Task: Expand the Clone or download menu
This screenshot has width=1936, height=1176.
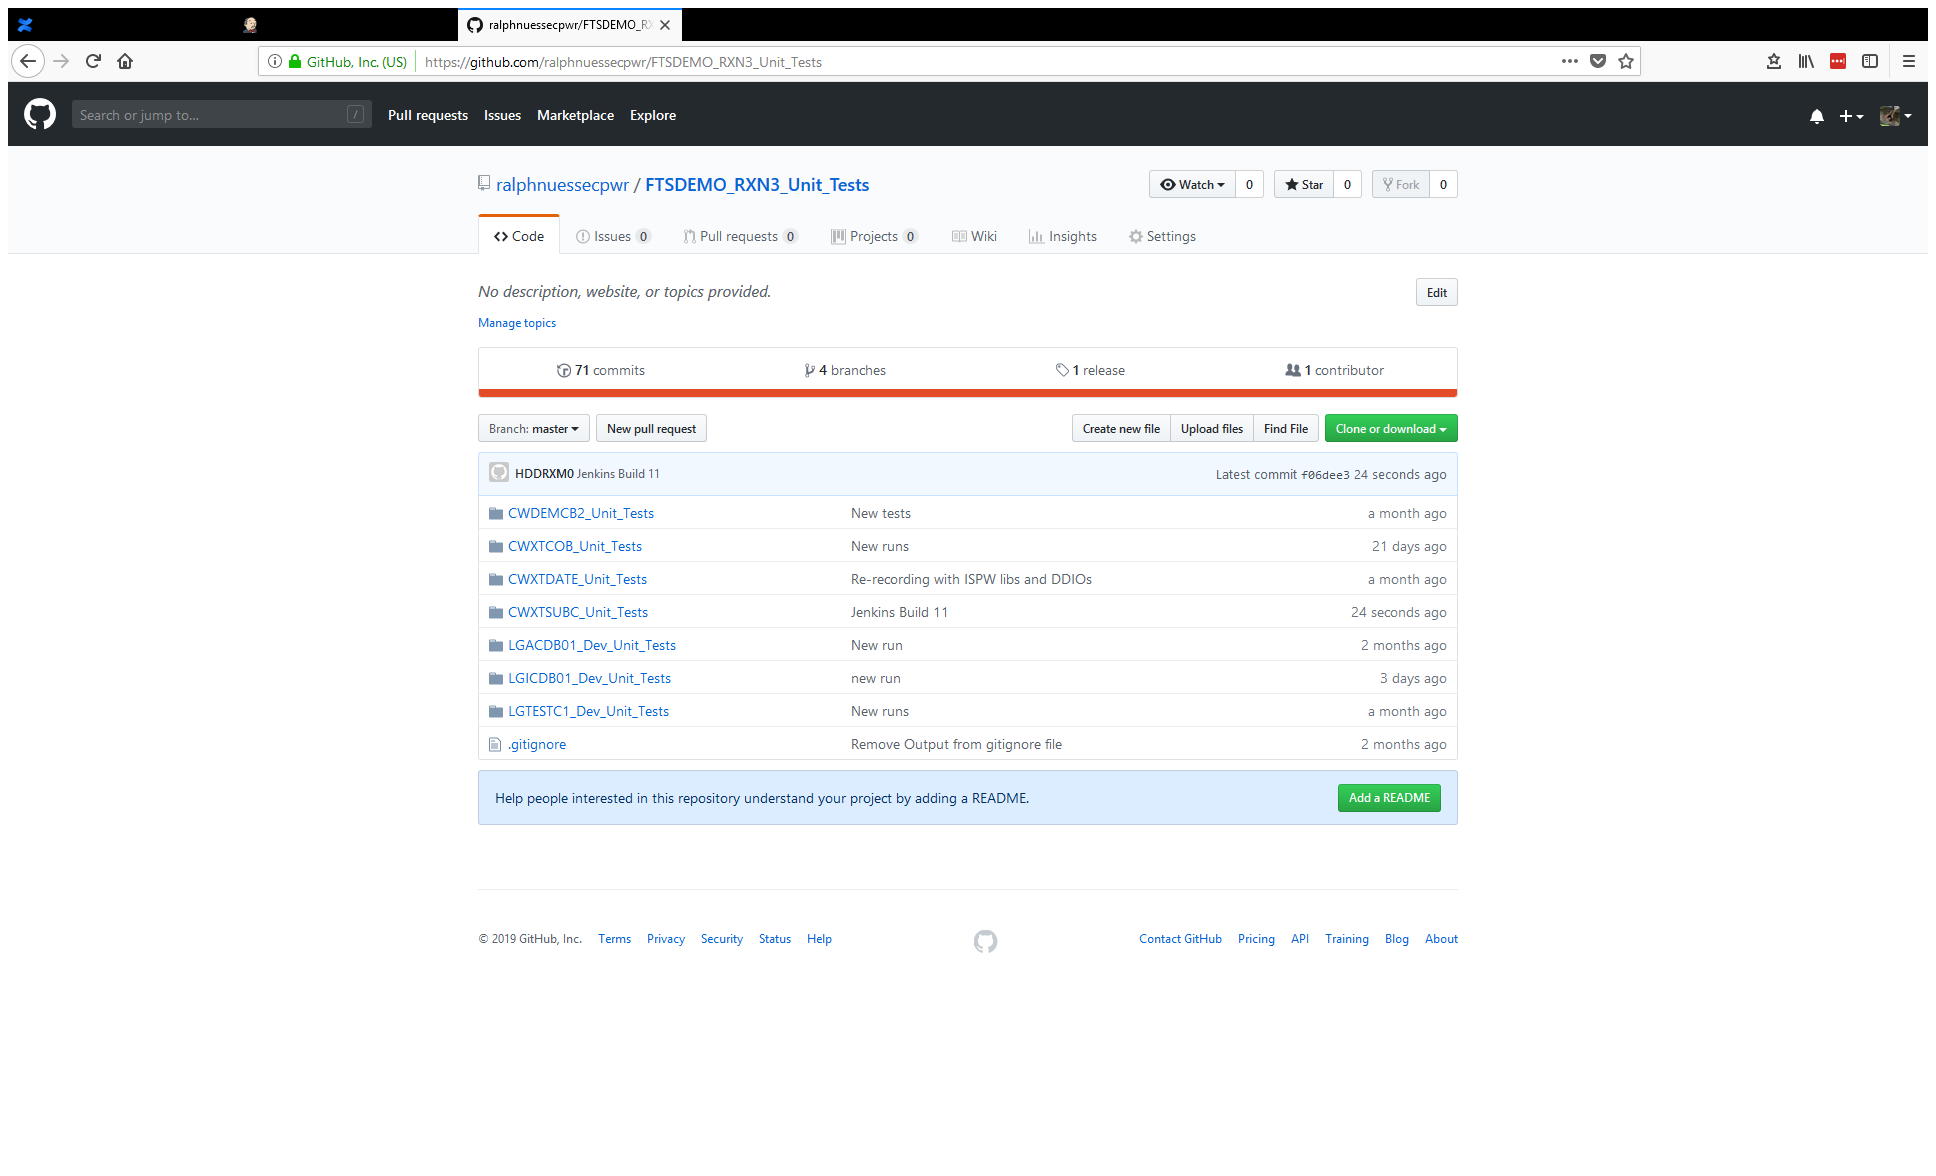Action: 1390,428
